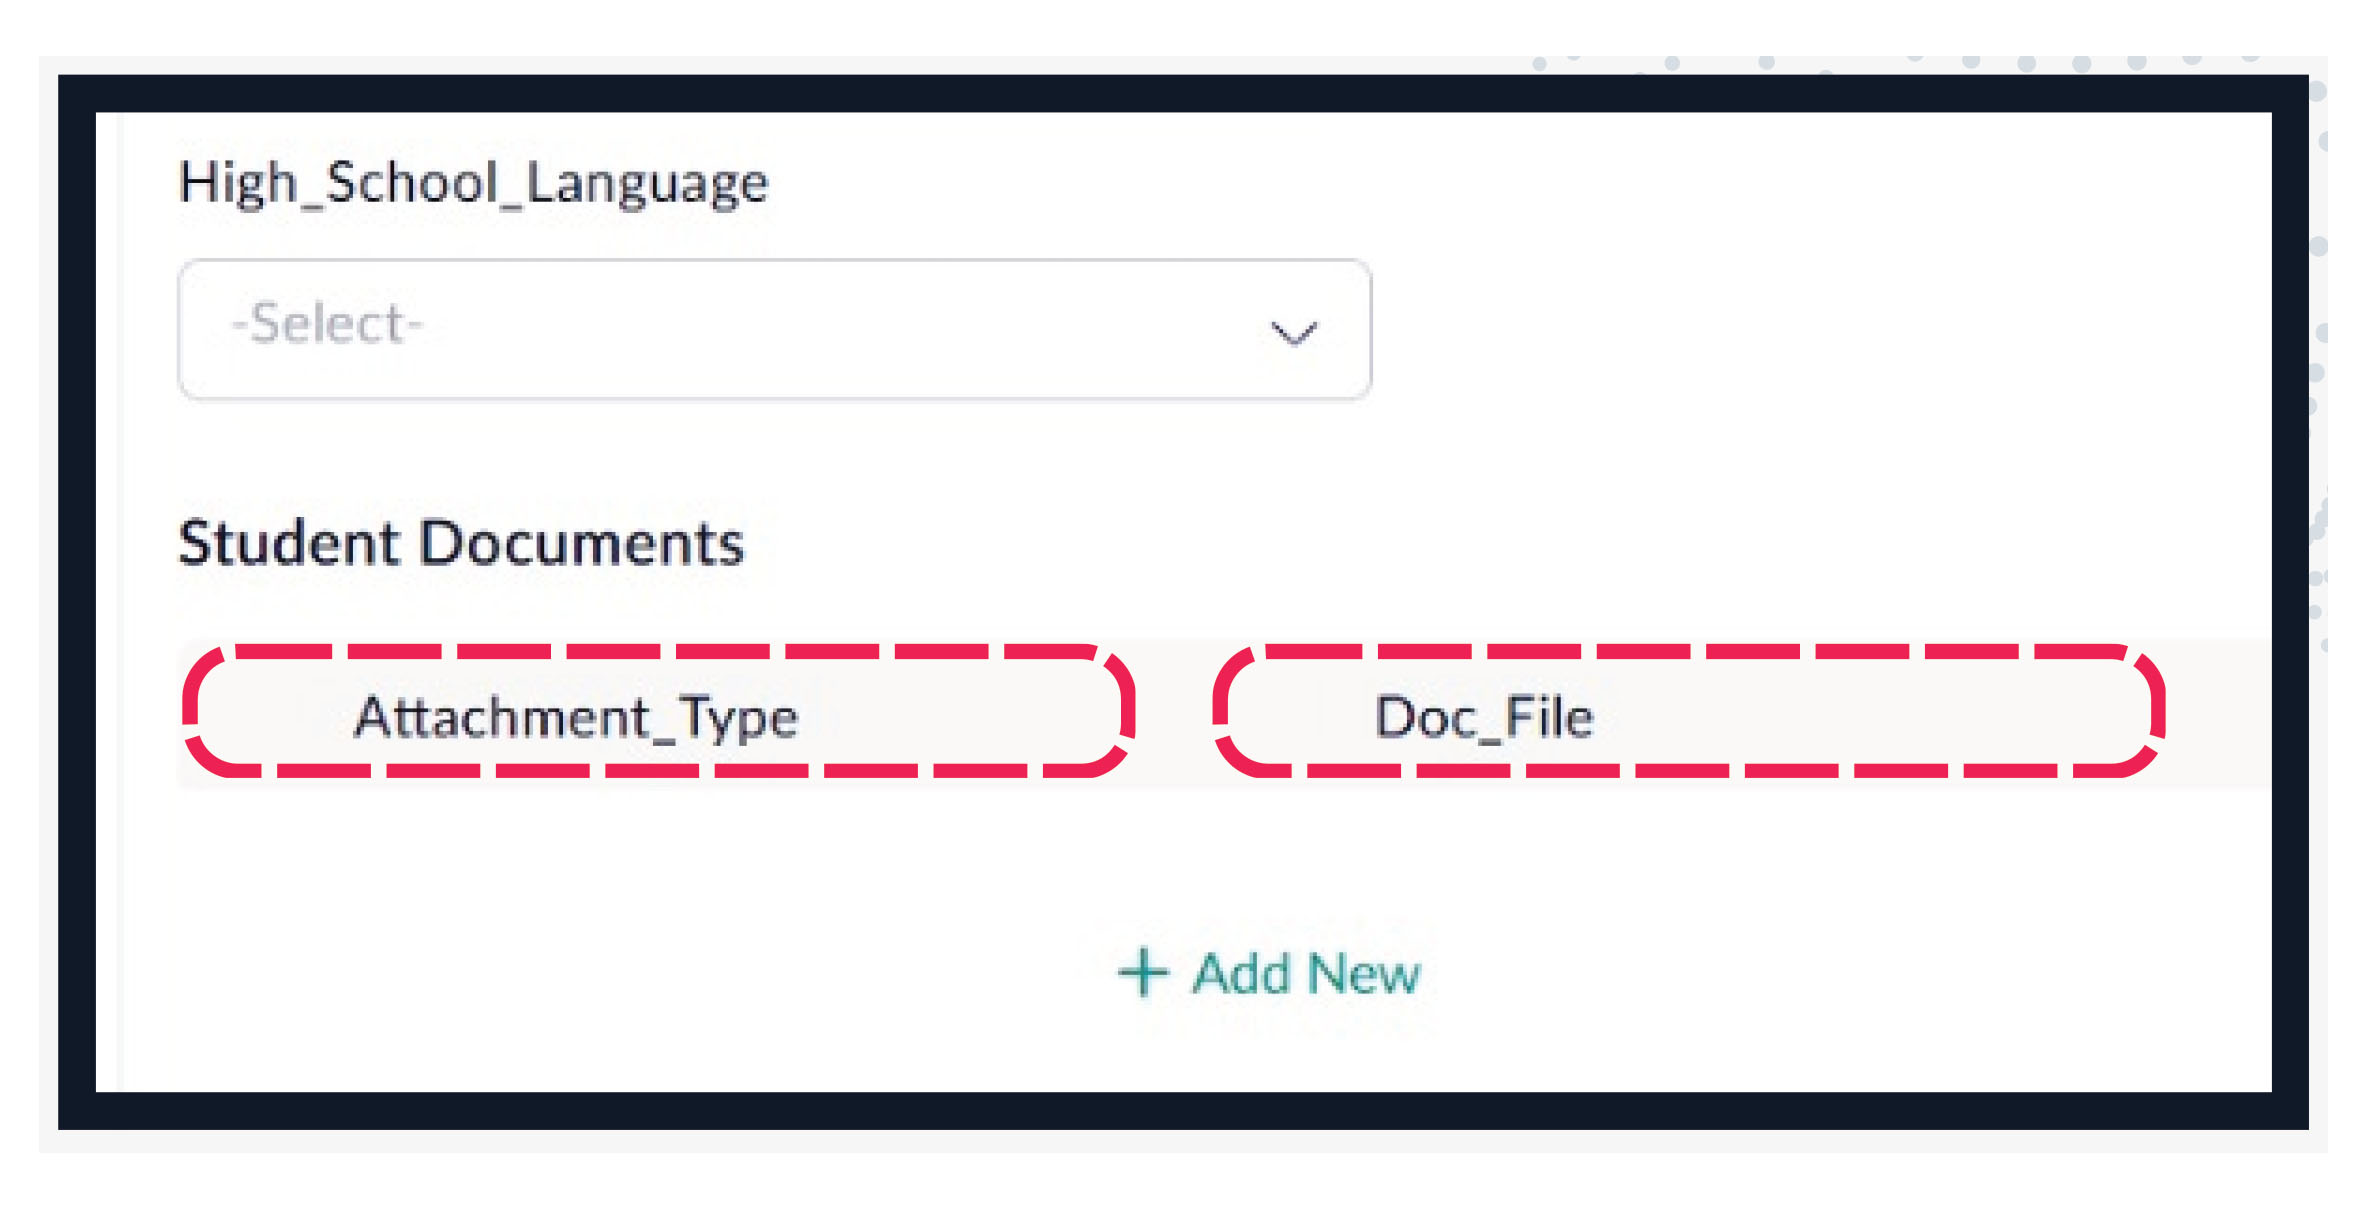Click the Add New link
Viewport: 2367px width, 1210px height.
[x=1268, y=972]
